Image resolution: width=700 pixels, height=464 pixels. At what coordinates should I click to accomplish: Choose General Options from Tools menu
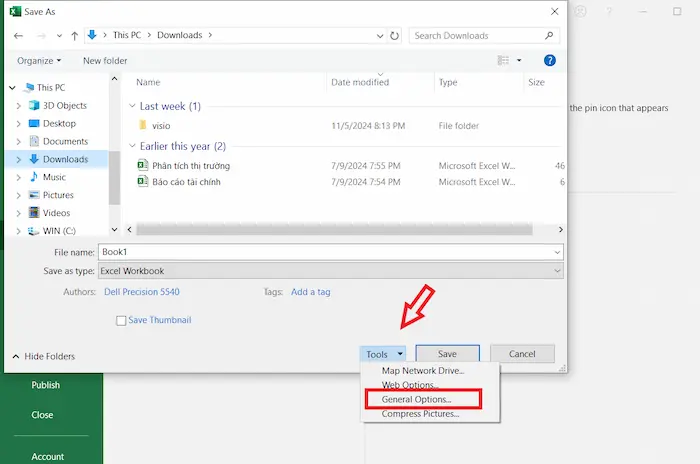(x=416, y=399)
